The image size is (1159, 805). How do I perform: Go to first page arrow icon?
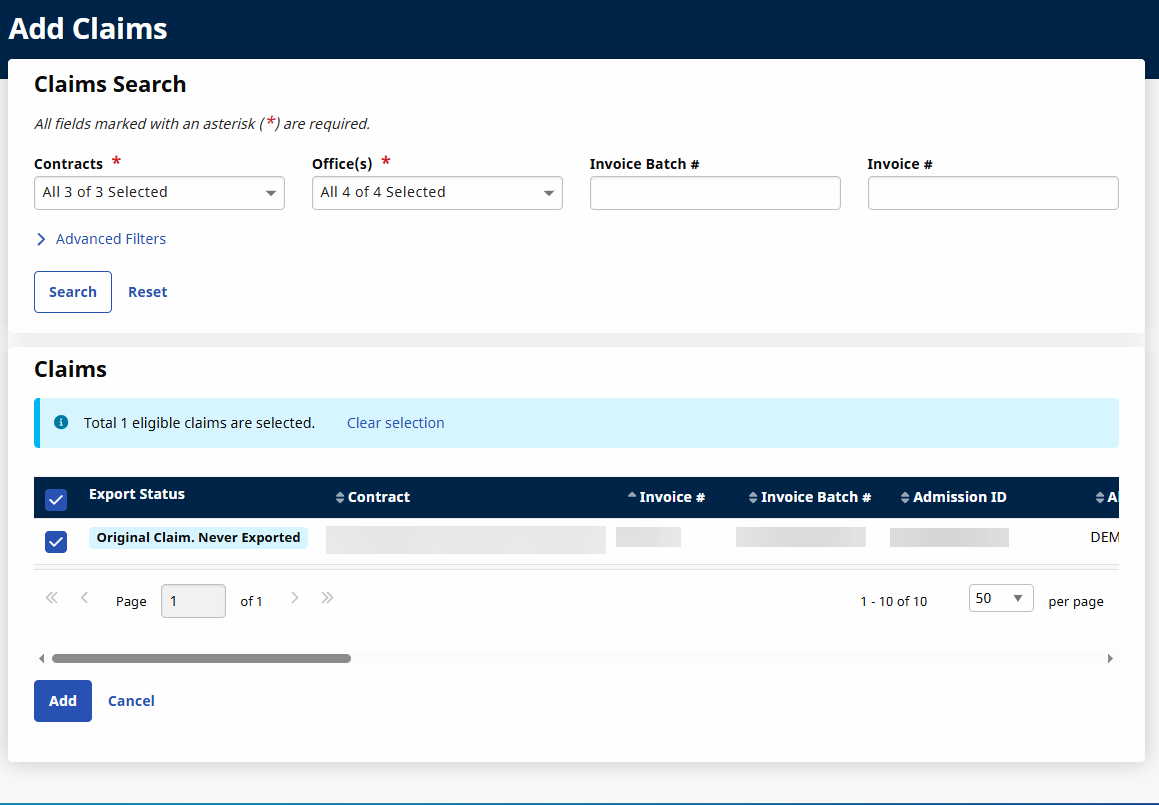coord(52,598)
